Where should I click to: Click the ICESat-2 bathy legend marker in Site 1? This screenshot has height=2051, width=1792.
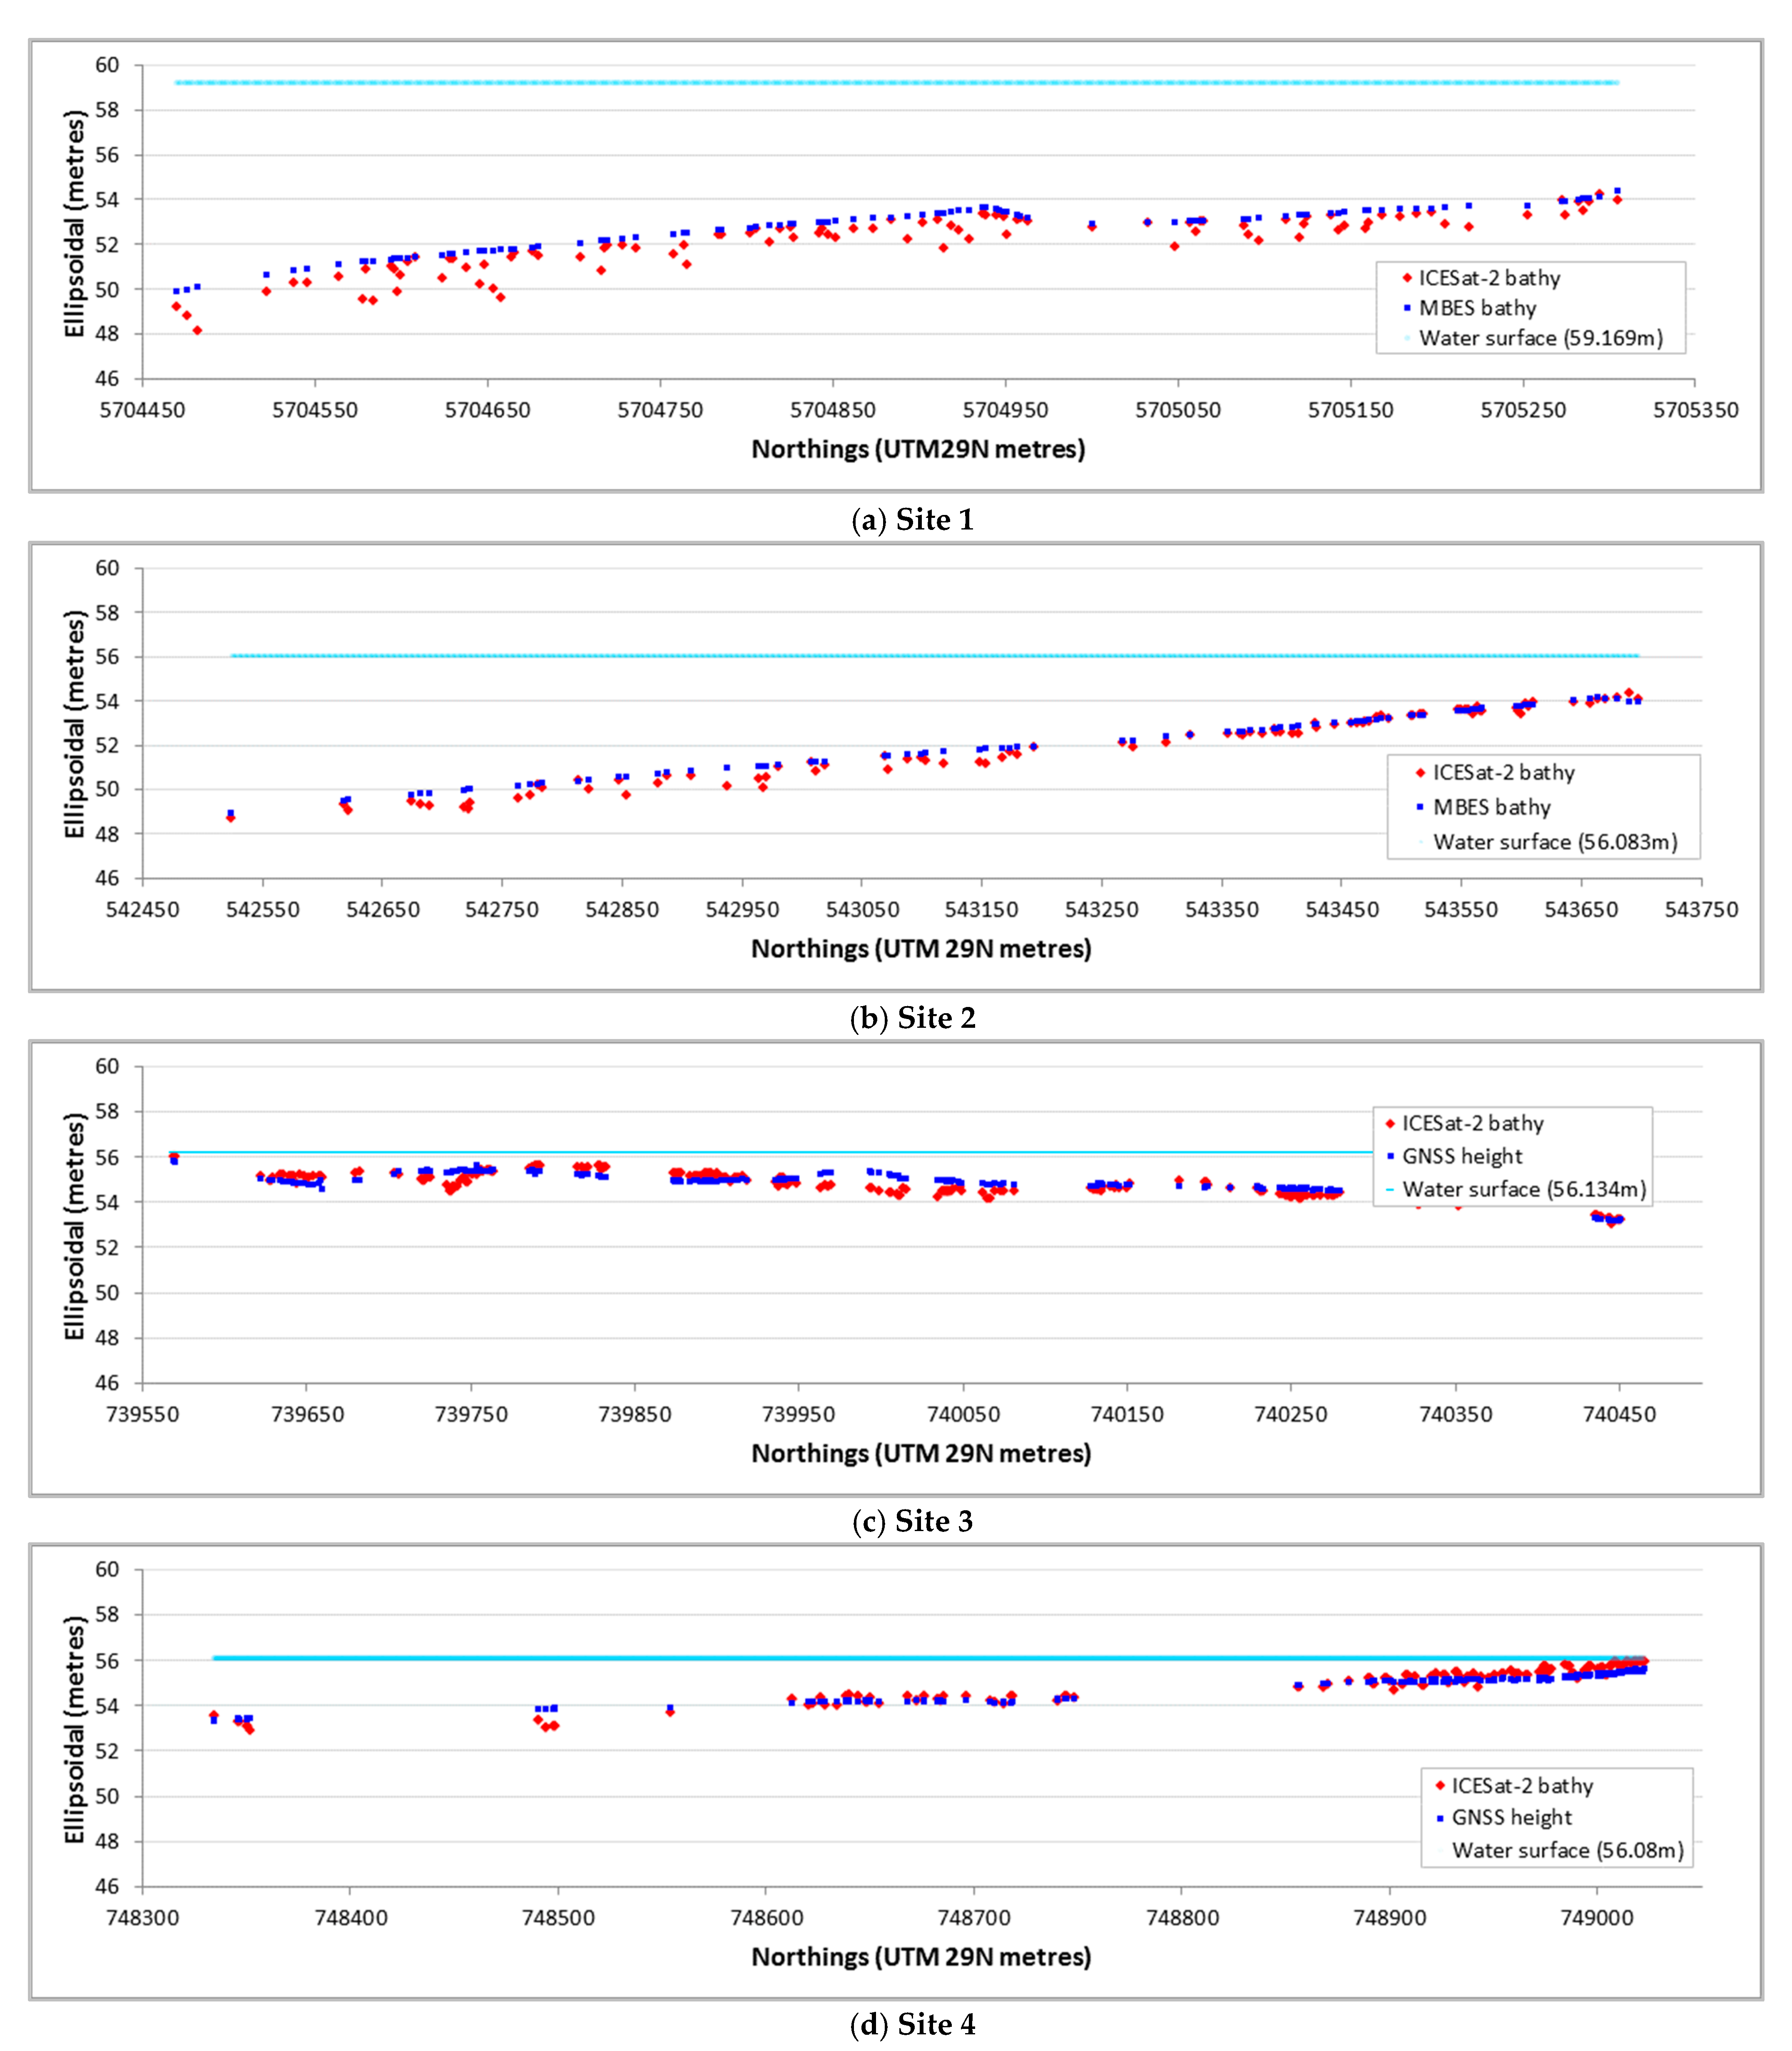(1406, 278)
